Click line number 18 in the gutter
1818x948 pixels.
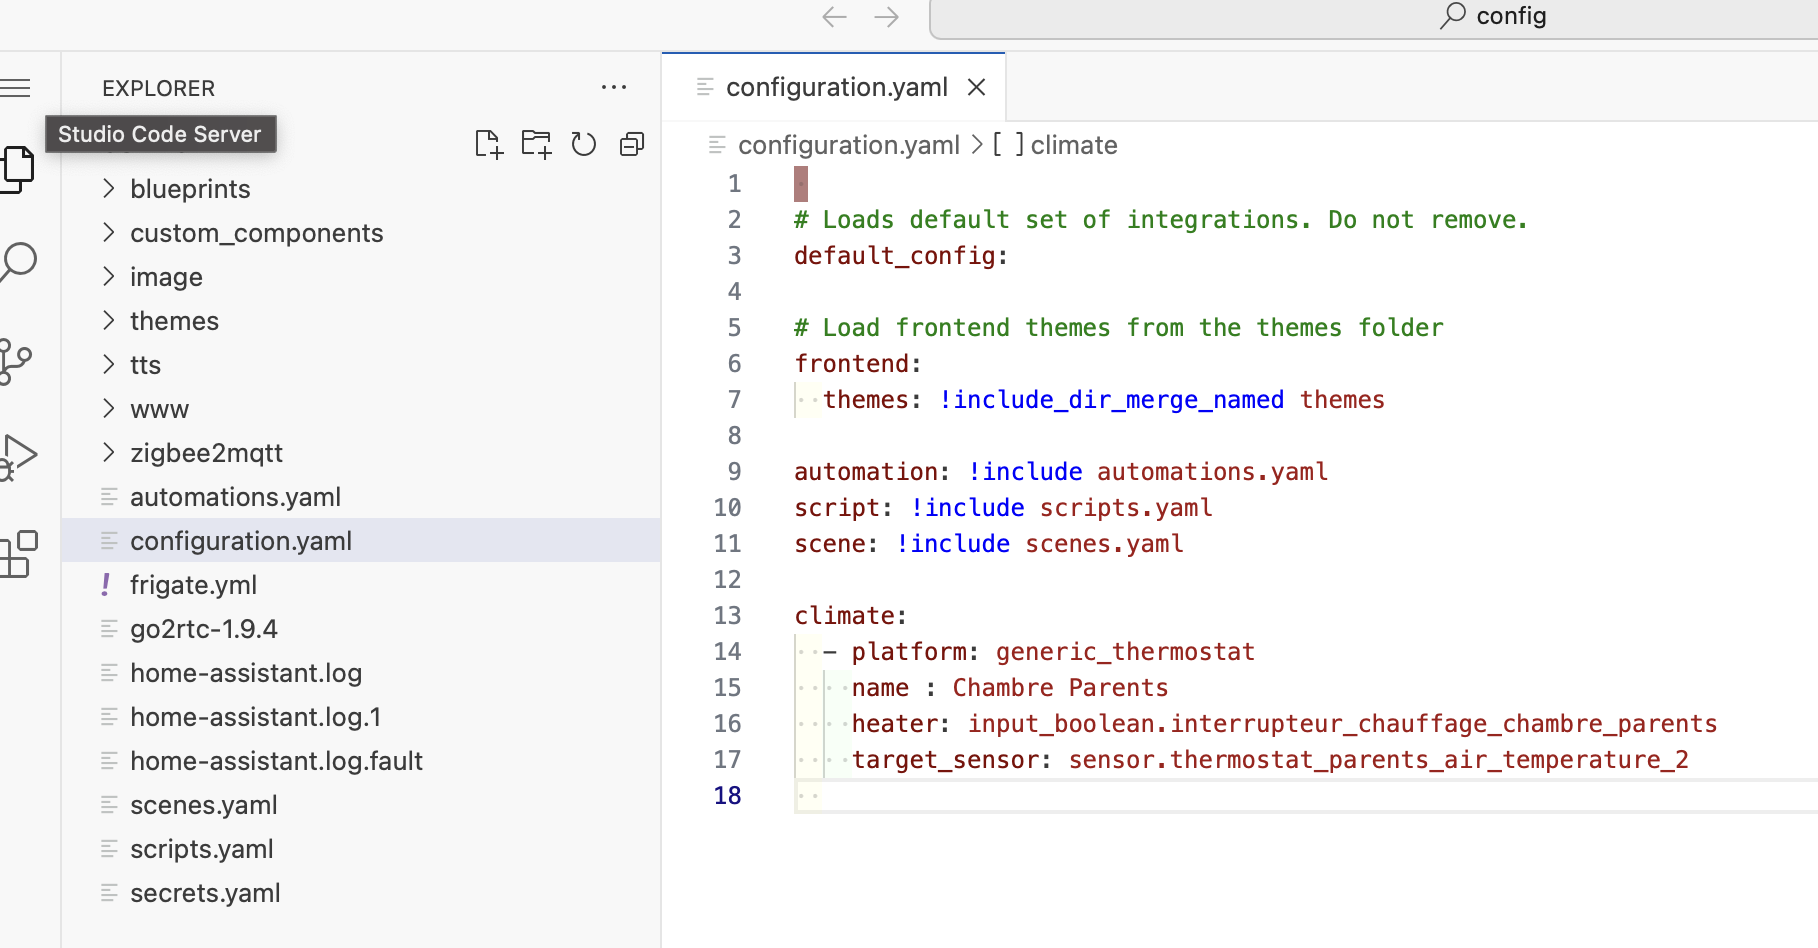pyautogui.click(x=727, y=796)
